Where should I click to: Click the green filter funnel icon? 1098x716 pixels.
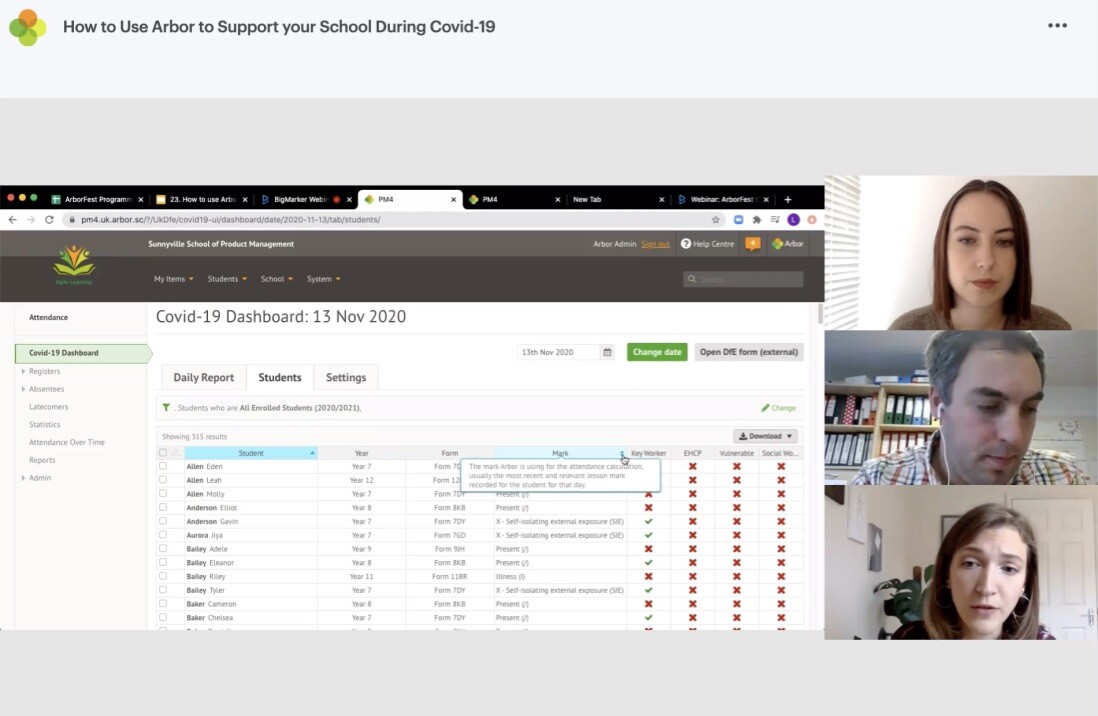[166, 408]
